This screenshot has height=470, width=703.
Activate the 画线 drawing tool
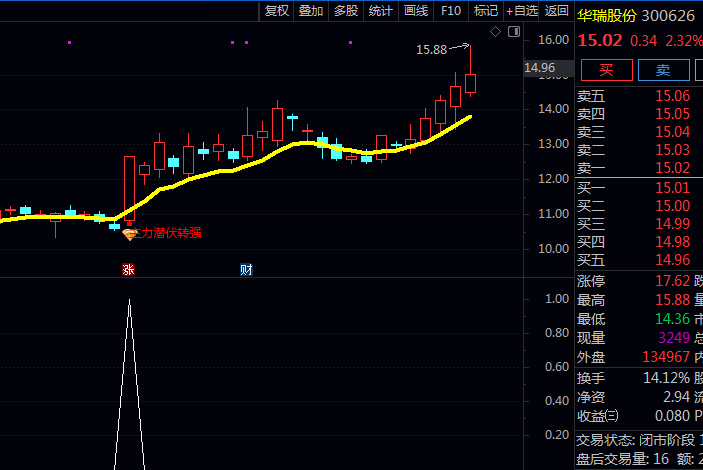416,11
